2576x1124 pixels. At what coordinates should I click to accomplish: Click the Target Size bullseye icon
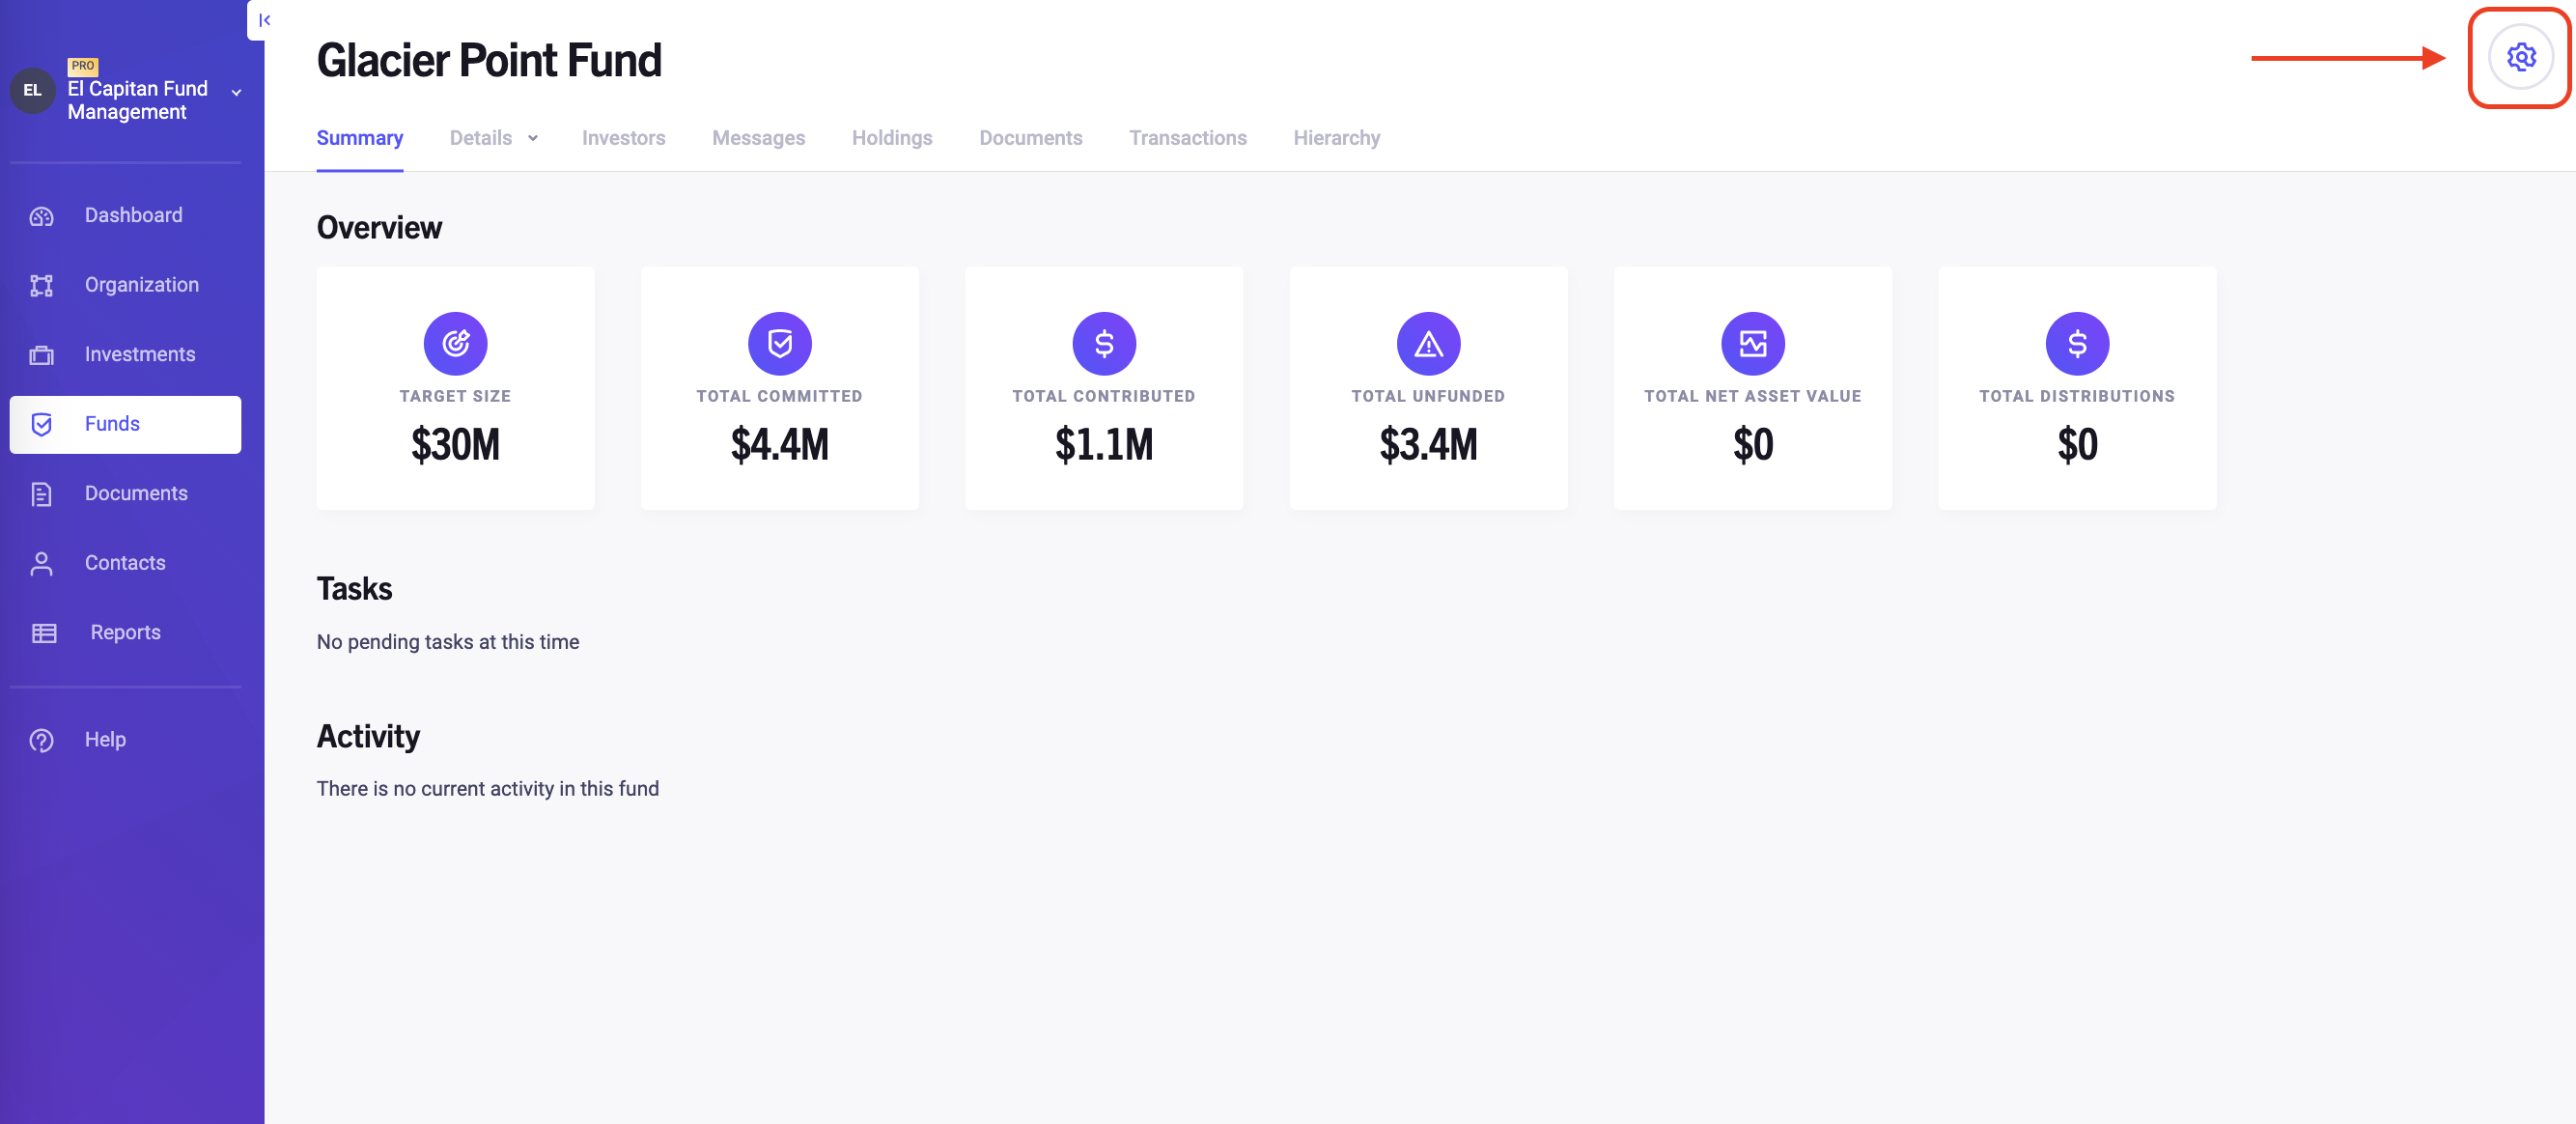[455, 343]
